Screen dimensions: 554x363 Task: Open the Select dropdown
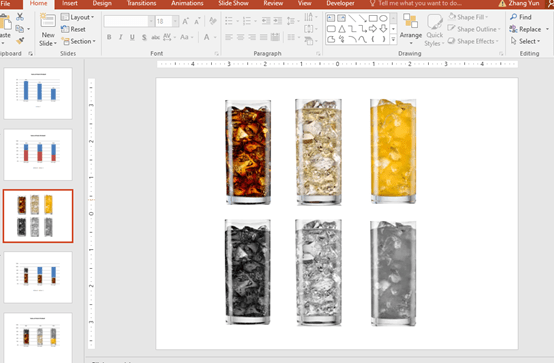[x=525, y=41]
